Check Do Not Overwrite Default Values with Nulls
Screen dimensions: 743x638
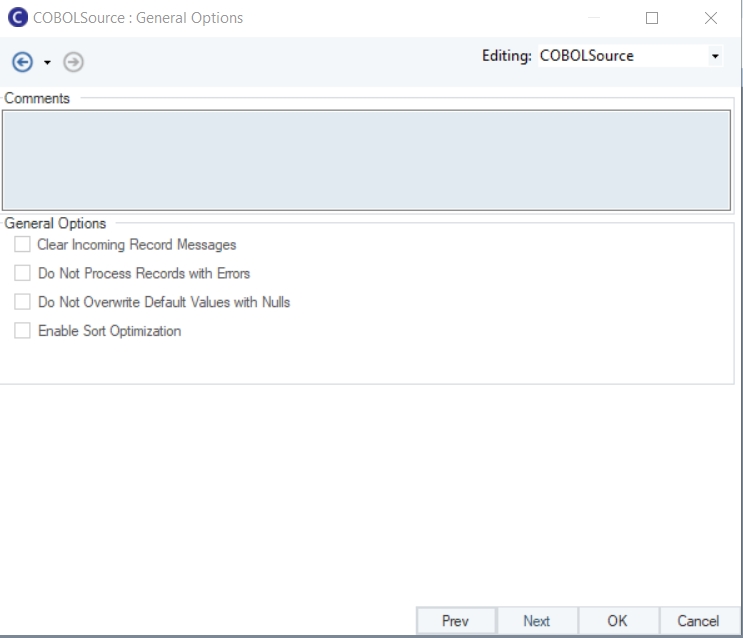(22, 302)
